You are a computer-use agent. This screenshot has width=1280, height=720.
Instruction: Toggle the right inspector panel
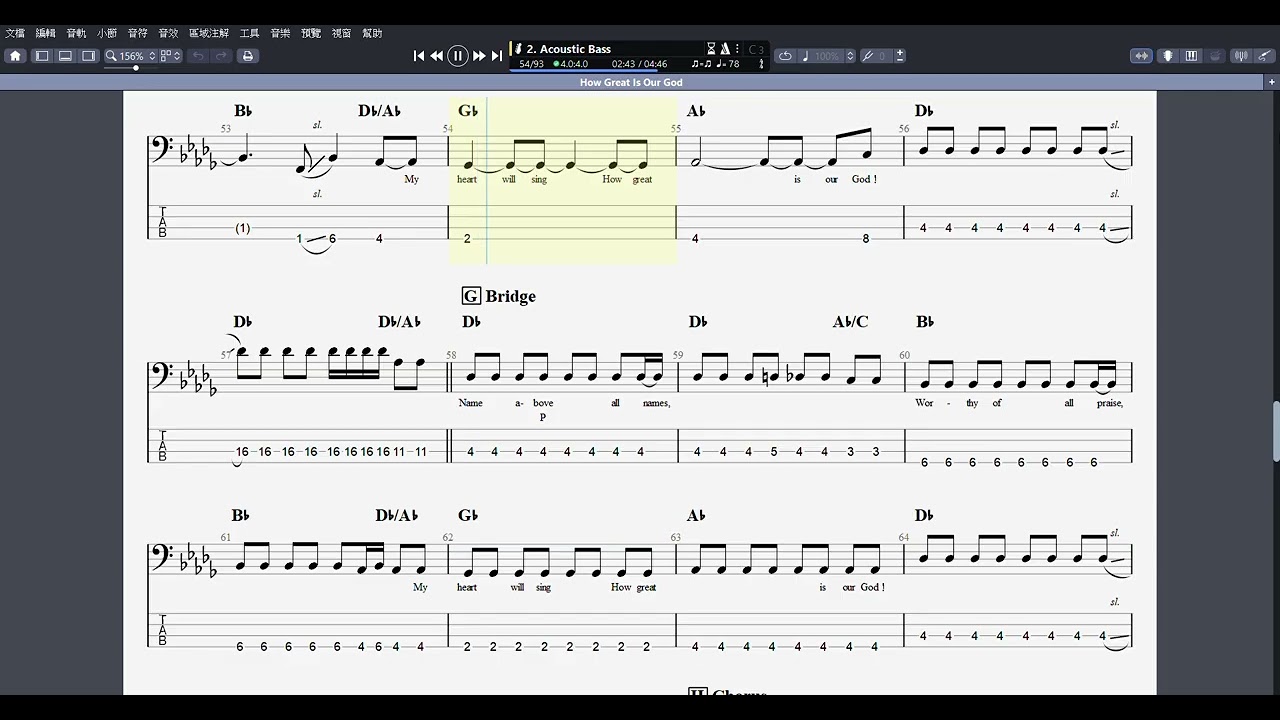coord(88,56)
